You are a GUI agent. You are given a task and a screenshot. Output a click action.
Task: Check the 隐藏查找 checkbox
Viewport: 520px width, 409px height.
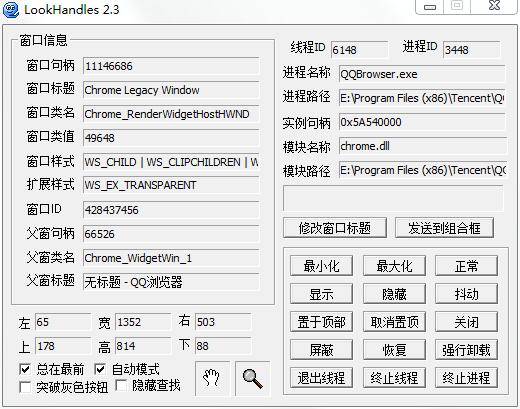point(121,385)
